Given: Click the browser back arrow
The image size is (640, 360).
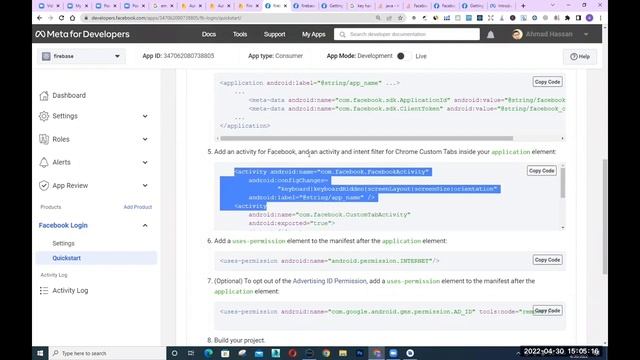Looking at the screenshot, I should 39,18.
